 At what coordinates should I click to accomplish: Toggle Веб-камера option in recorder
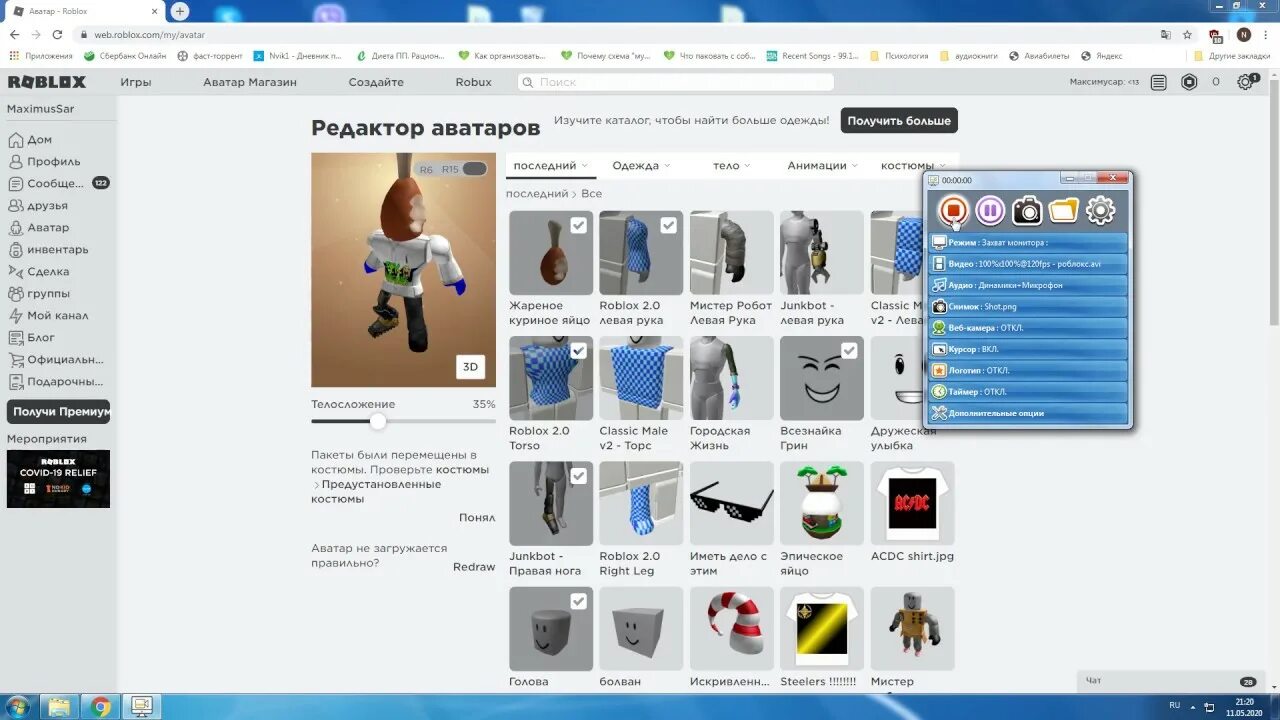tap(1028, 328)
